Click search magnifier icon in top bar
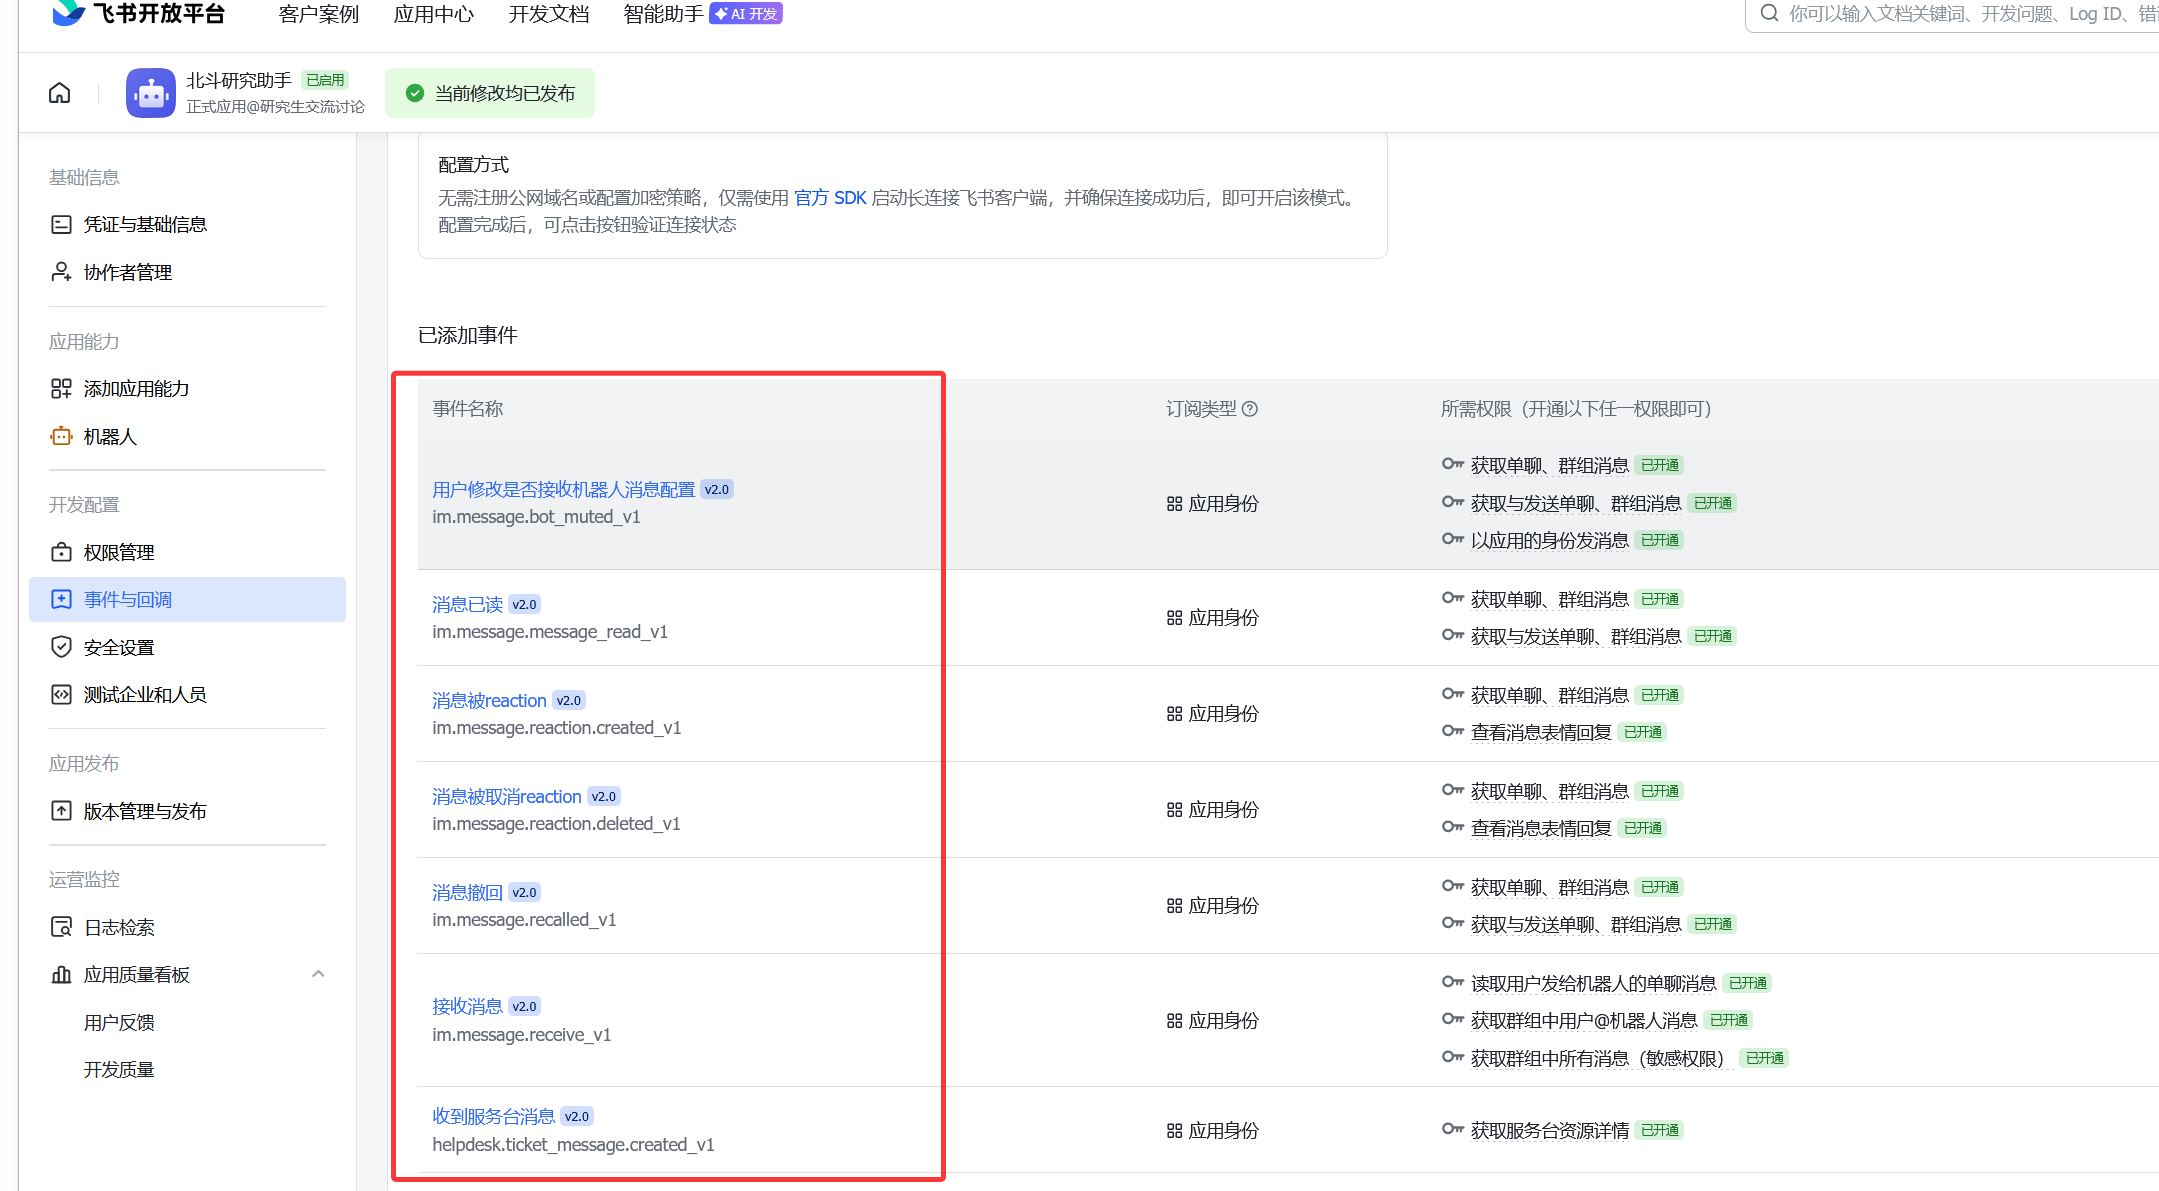Screen dimensions: 2159x1191 (x=1769, y=14)
